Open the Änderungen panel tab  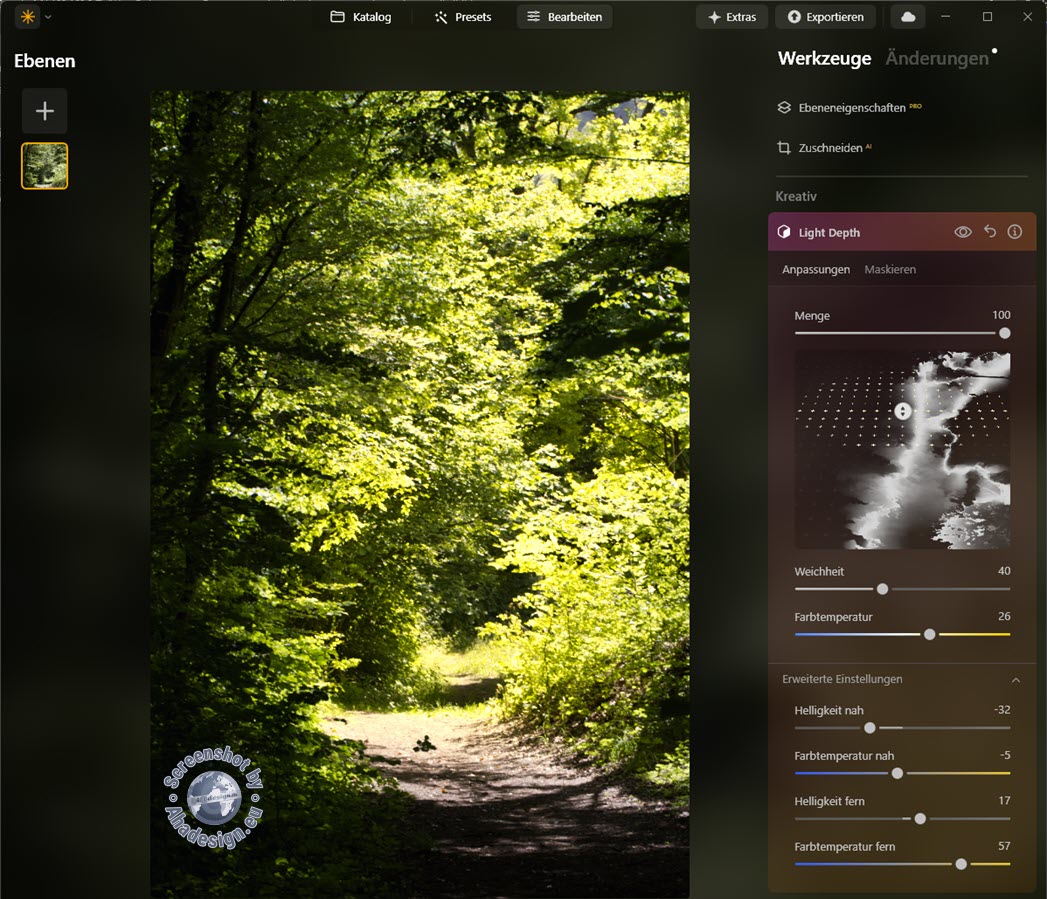pyautogui.click(x=934, y=58)
